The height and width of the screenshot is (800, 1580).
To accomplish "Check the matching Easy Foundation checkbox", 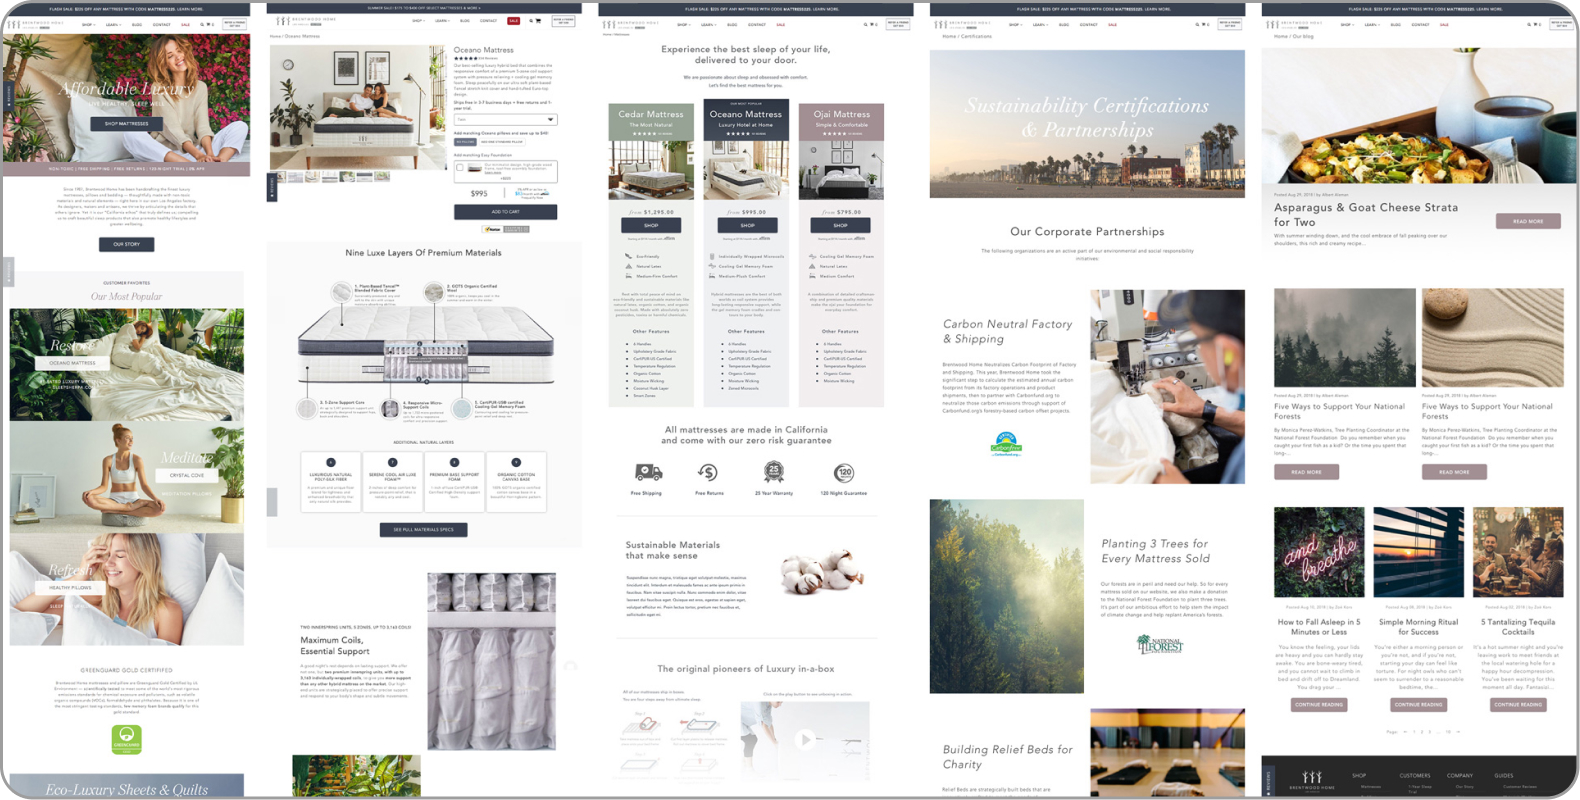I will (460, 168).
